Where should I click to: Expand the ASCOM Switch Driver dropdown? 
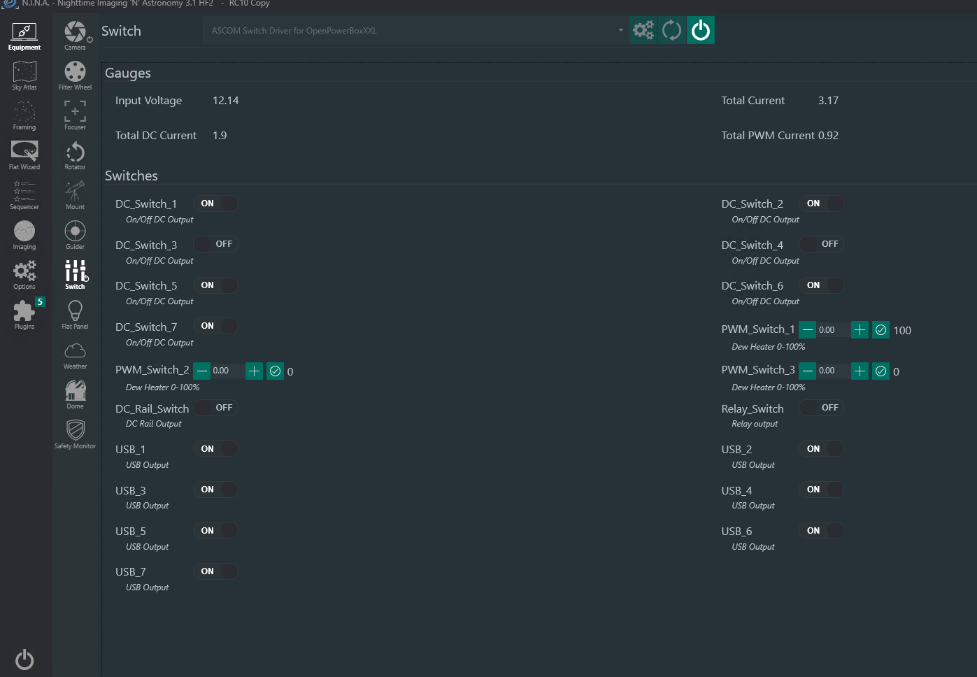tap(621, 31)
